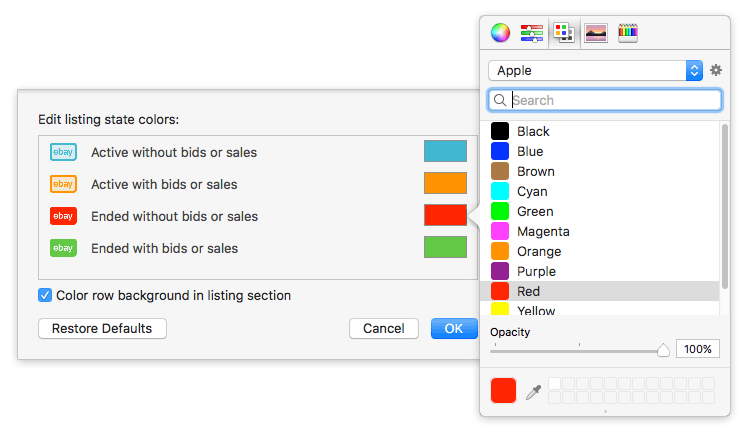Open the color wheel picker tab
The height and width of the screenshot is (437, 750).
pyautogui.click(x=500, y=33)
